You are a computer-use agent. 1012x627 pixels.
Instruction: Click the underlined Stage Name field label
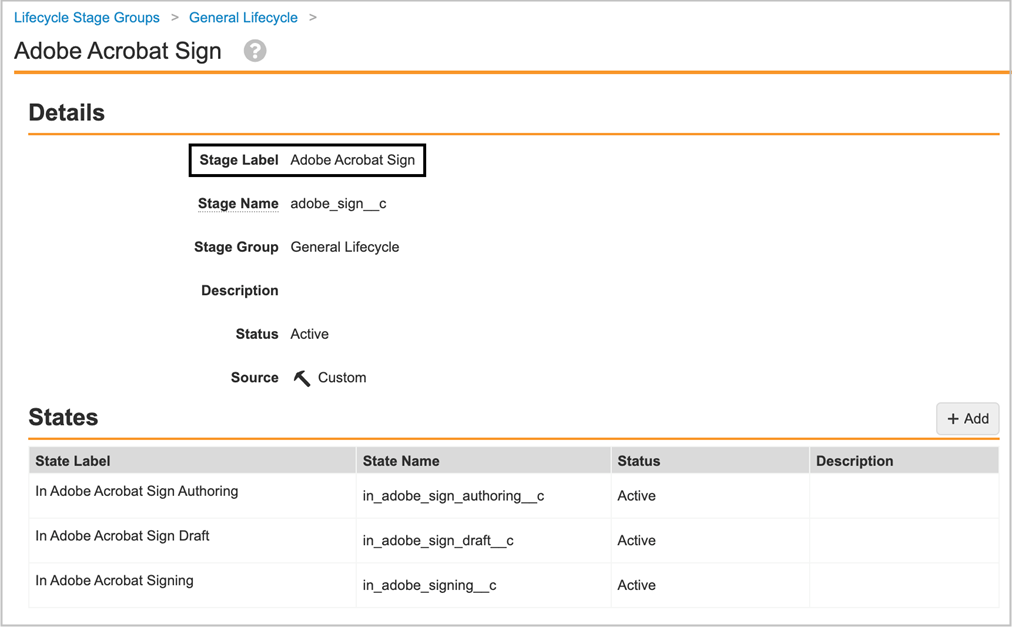pyautogui.click(x=238, y=203)
